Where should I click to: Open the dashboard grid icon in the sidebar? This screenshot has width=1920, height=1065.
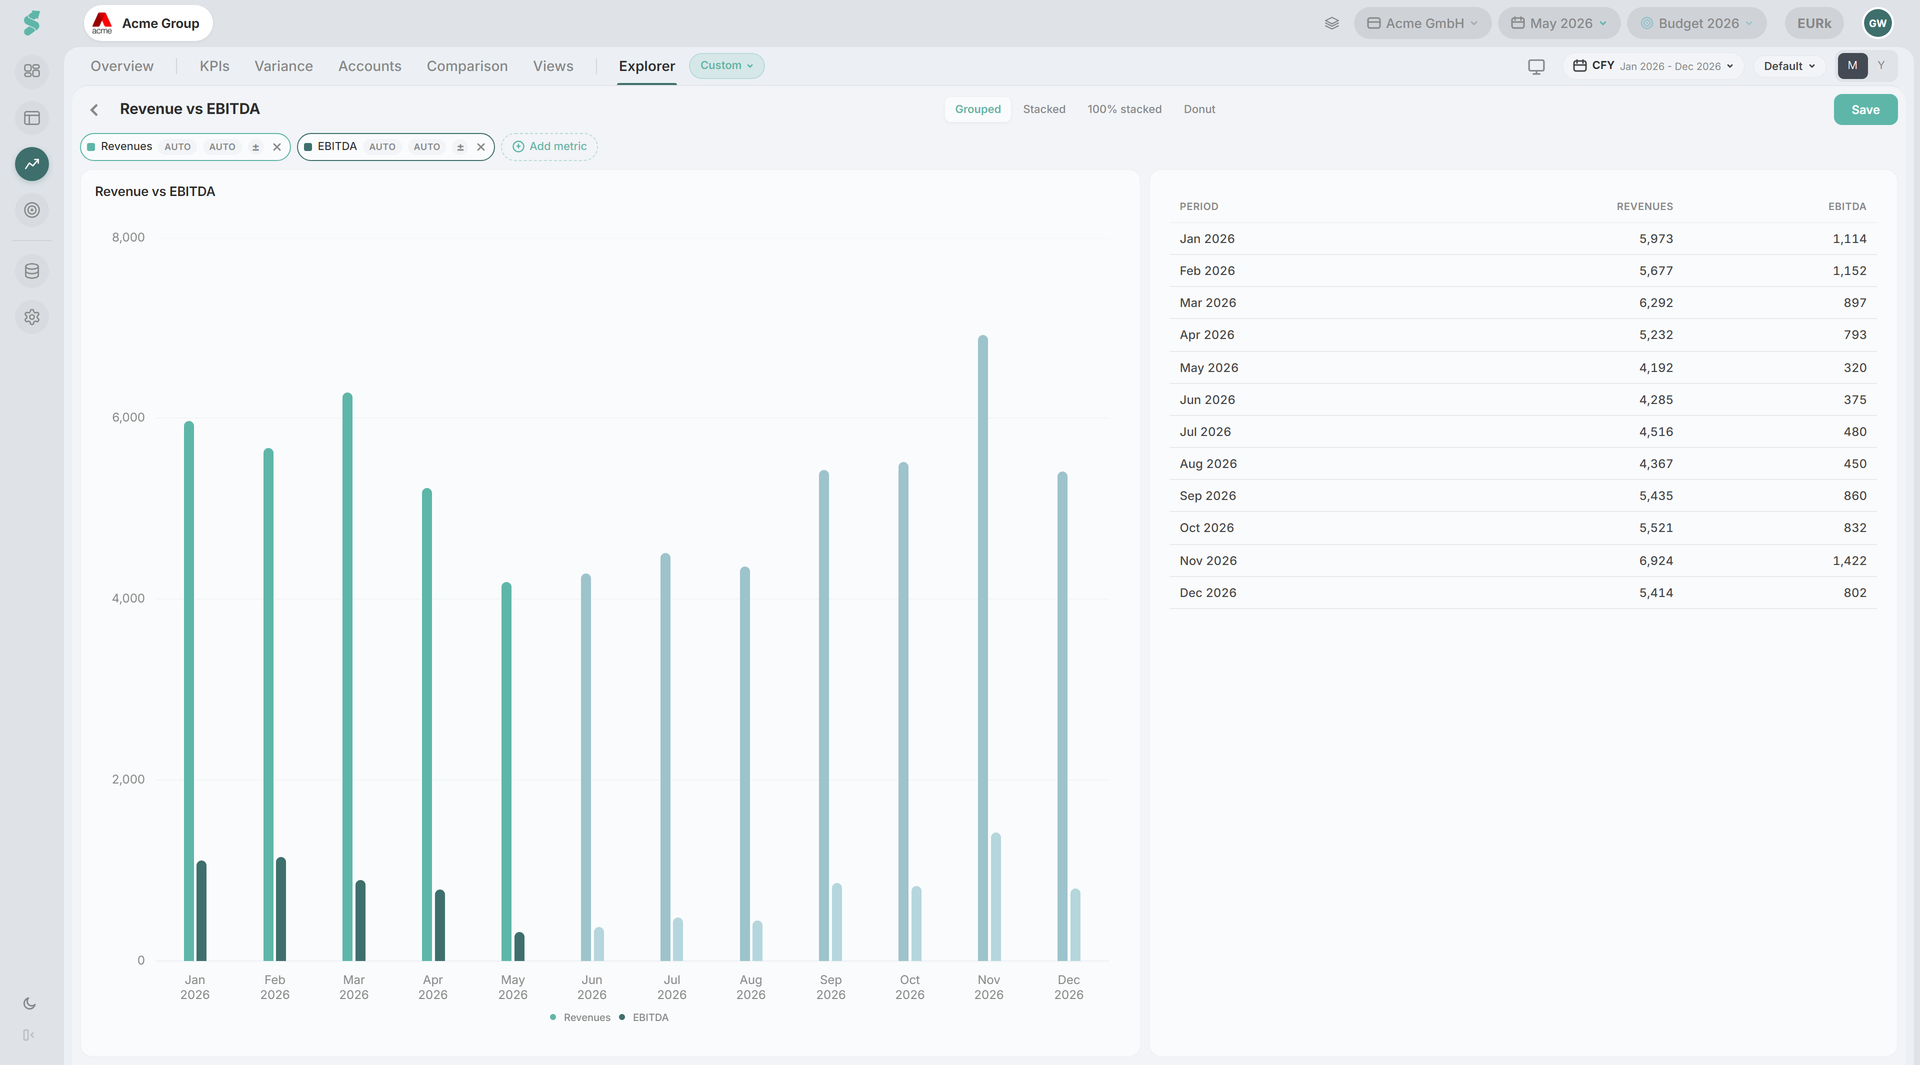(x=32, y=71)
